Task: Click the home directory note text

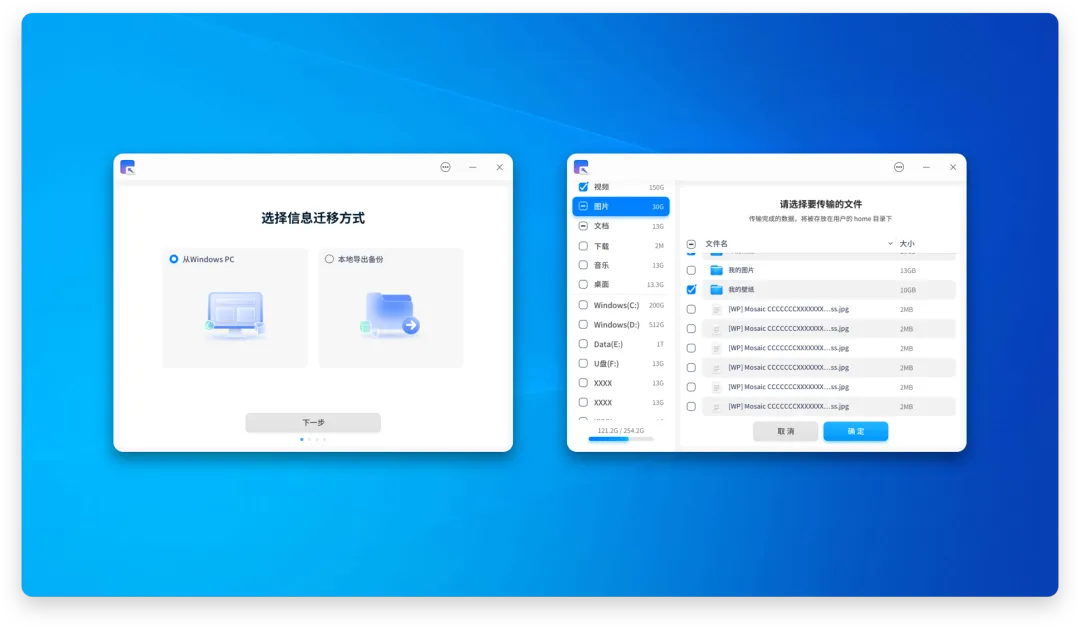Action: coord(820,219)
